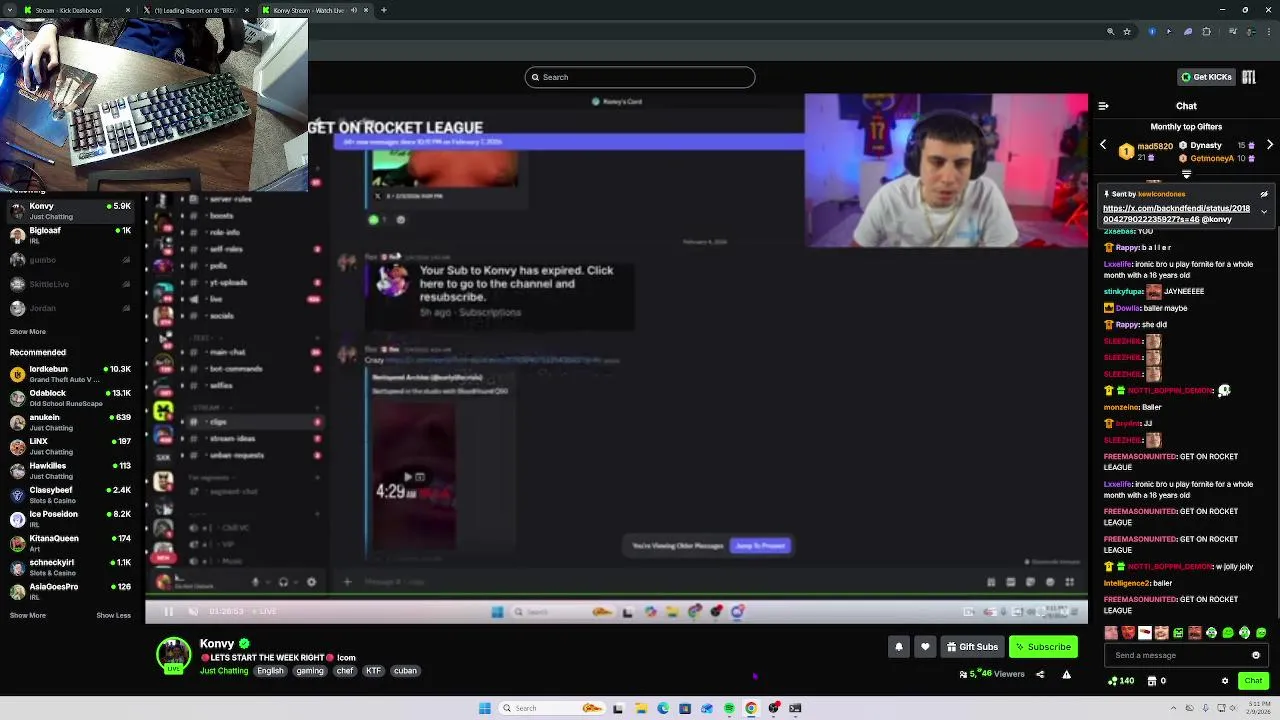Open Ice Poseidon recommended channel

click(x=70, y=519)
